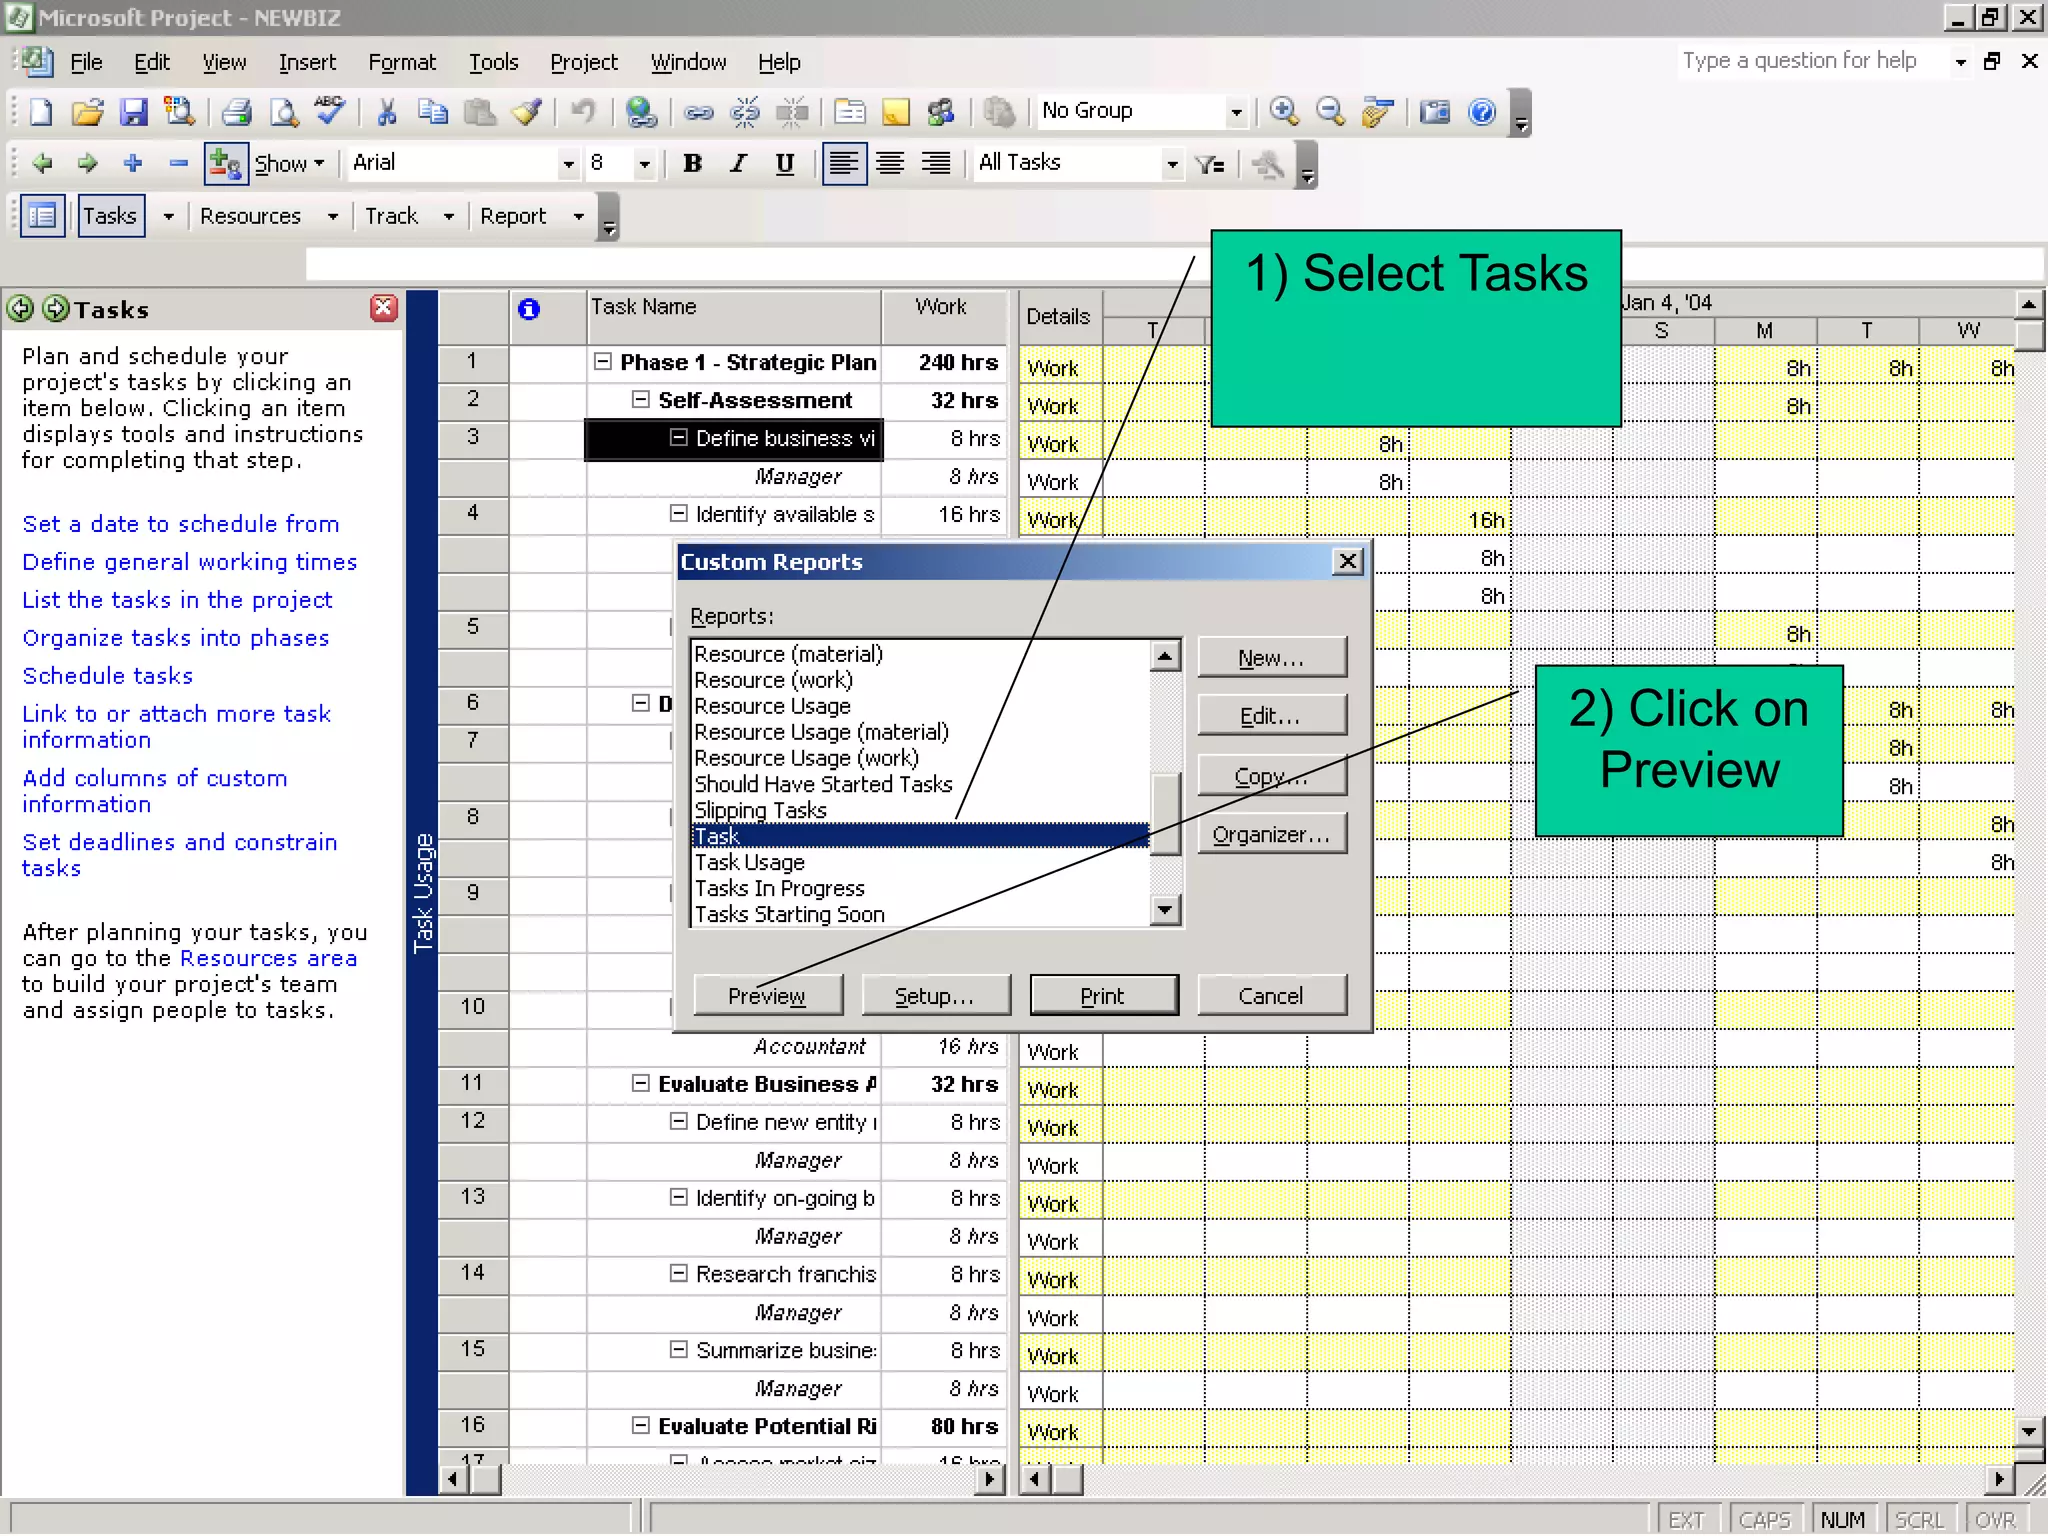Click the Track guide toolbar button
Screen dimensions: 2048x1536
[391, 216]
